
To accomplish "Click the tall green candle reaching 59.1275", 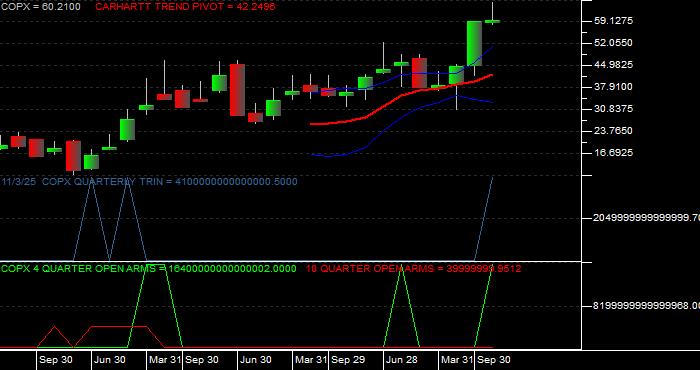I will pos(474,43).
